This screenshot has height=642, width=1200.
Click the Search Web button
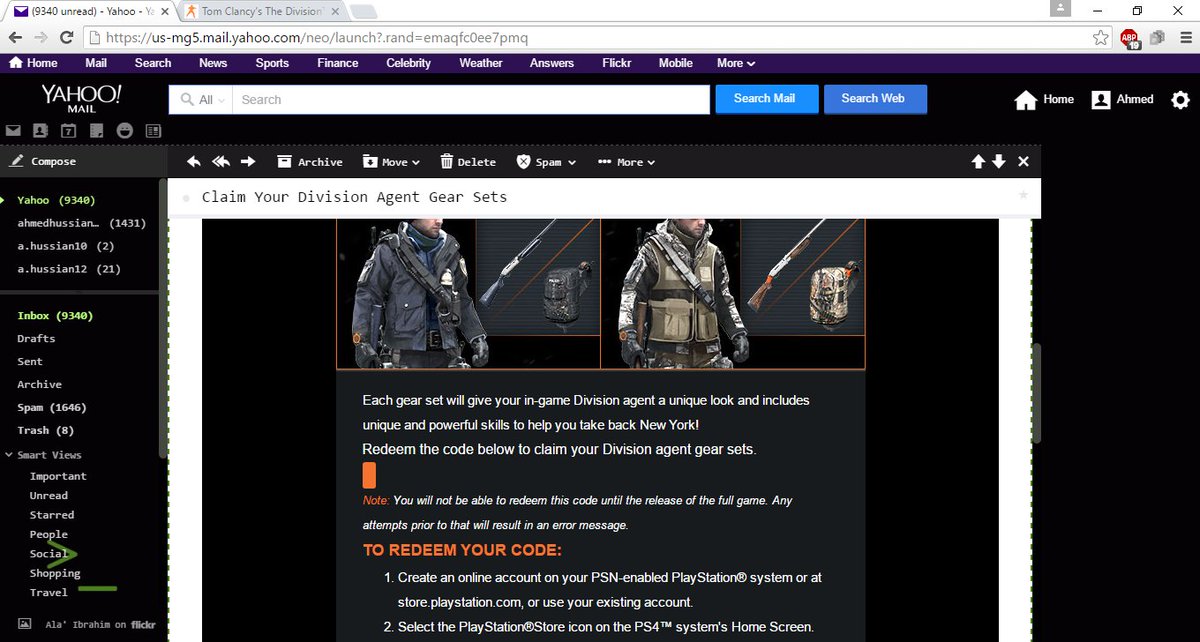tap(874, 99)
